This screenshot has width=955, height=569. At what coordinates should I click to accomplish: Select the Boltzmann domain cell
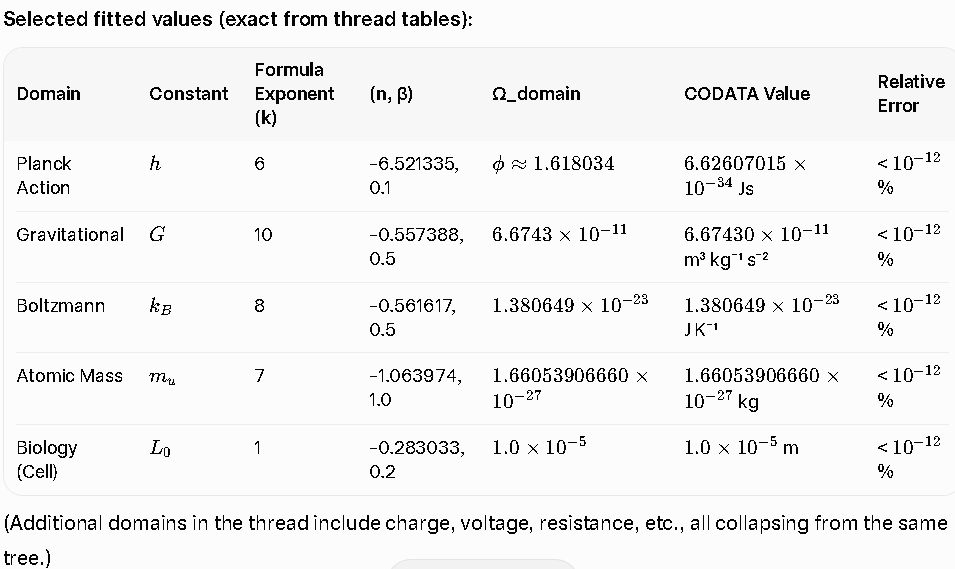coord(60,305)
